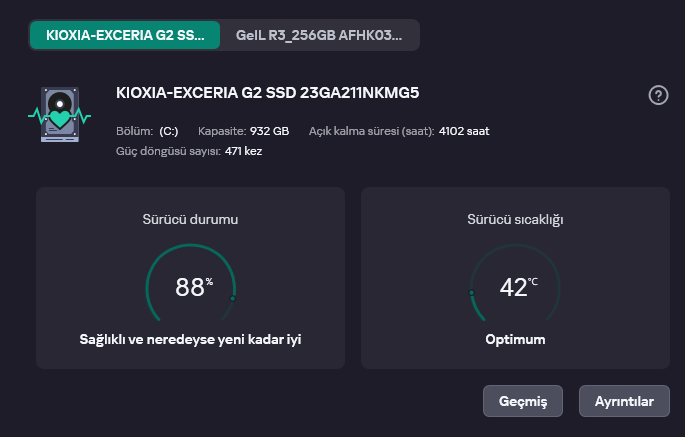
Task: Click the 88 percent number readout
Action: click(x=190, y=288)
